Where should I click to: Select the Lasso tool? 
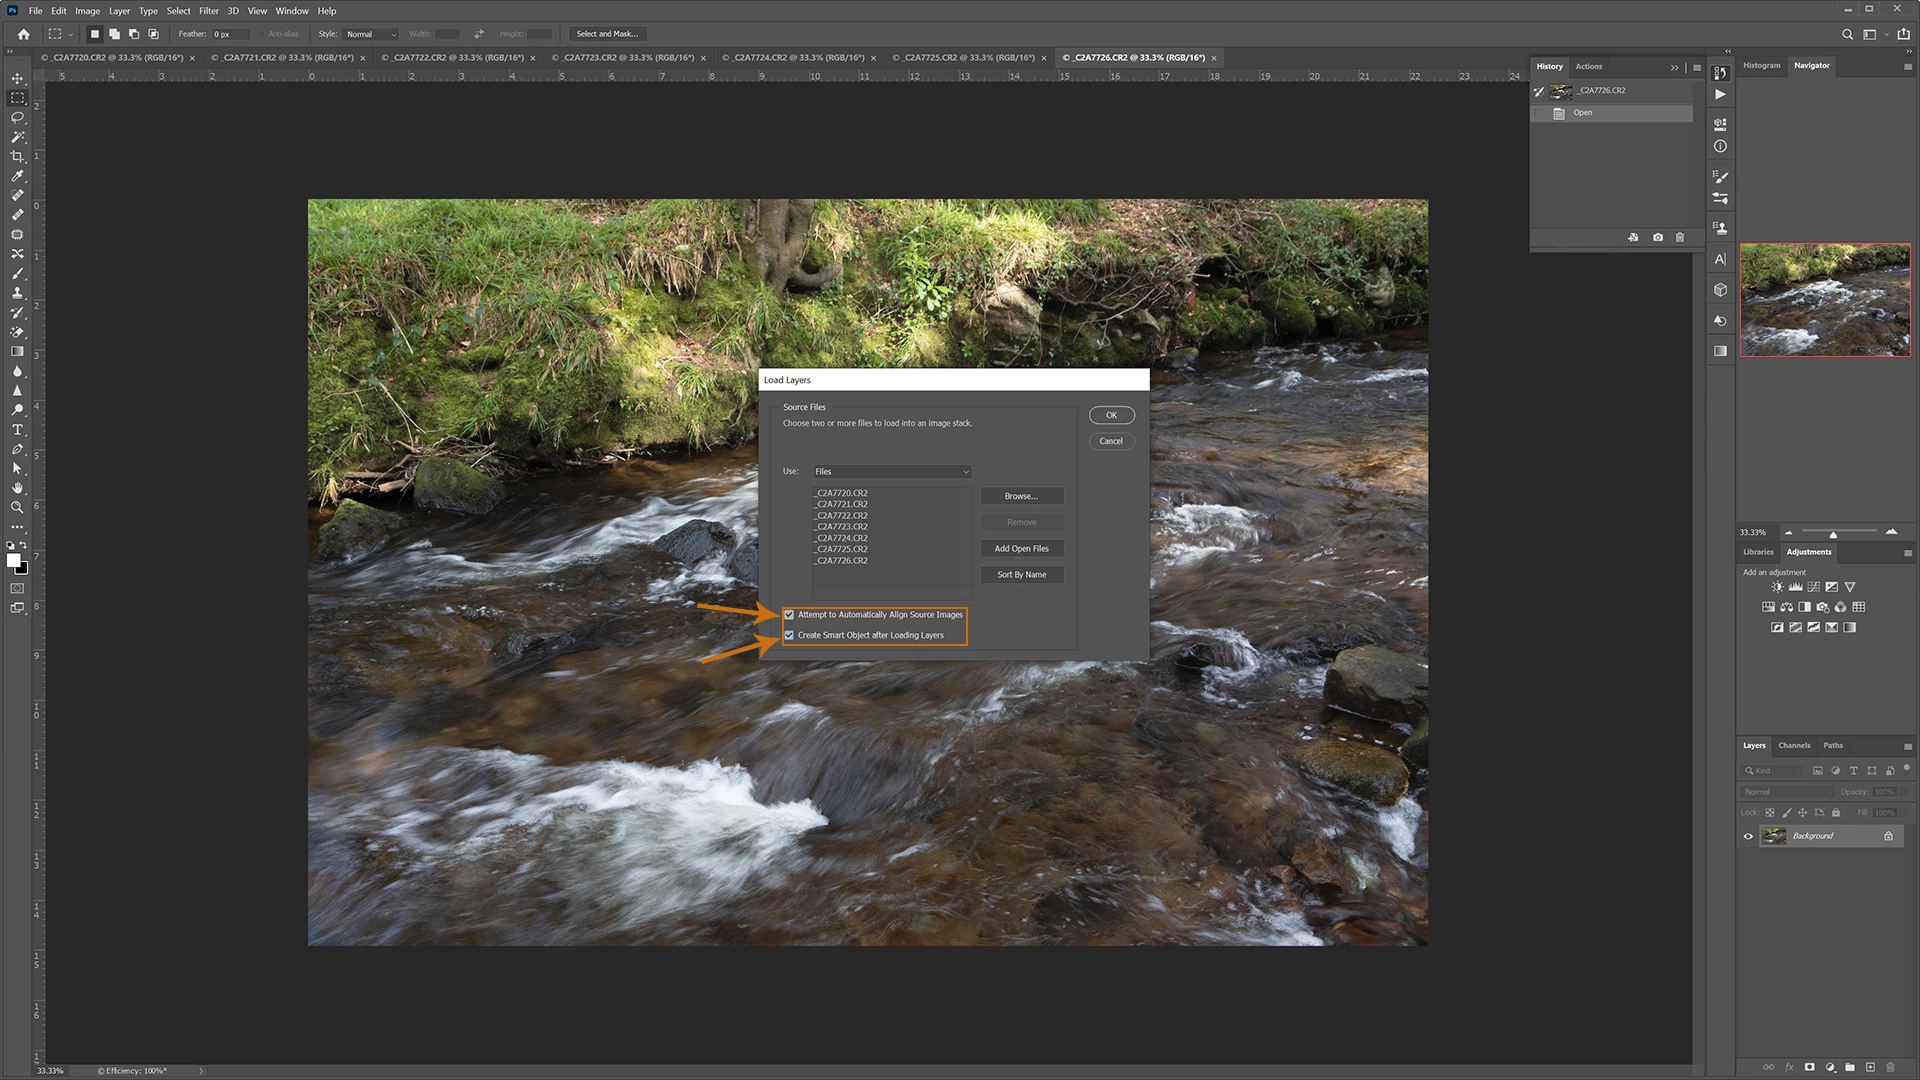coord(17,118)
